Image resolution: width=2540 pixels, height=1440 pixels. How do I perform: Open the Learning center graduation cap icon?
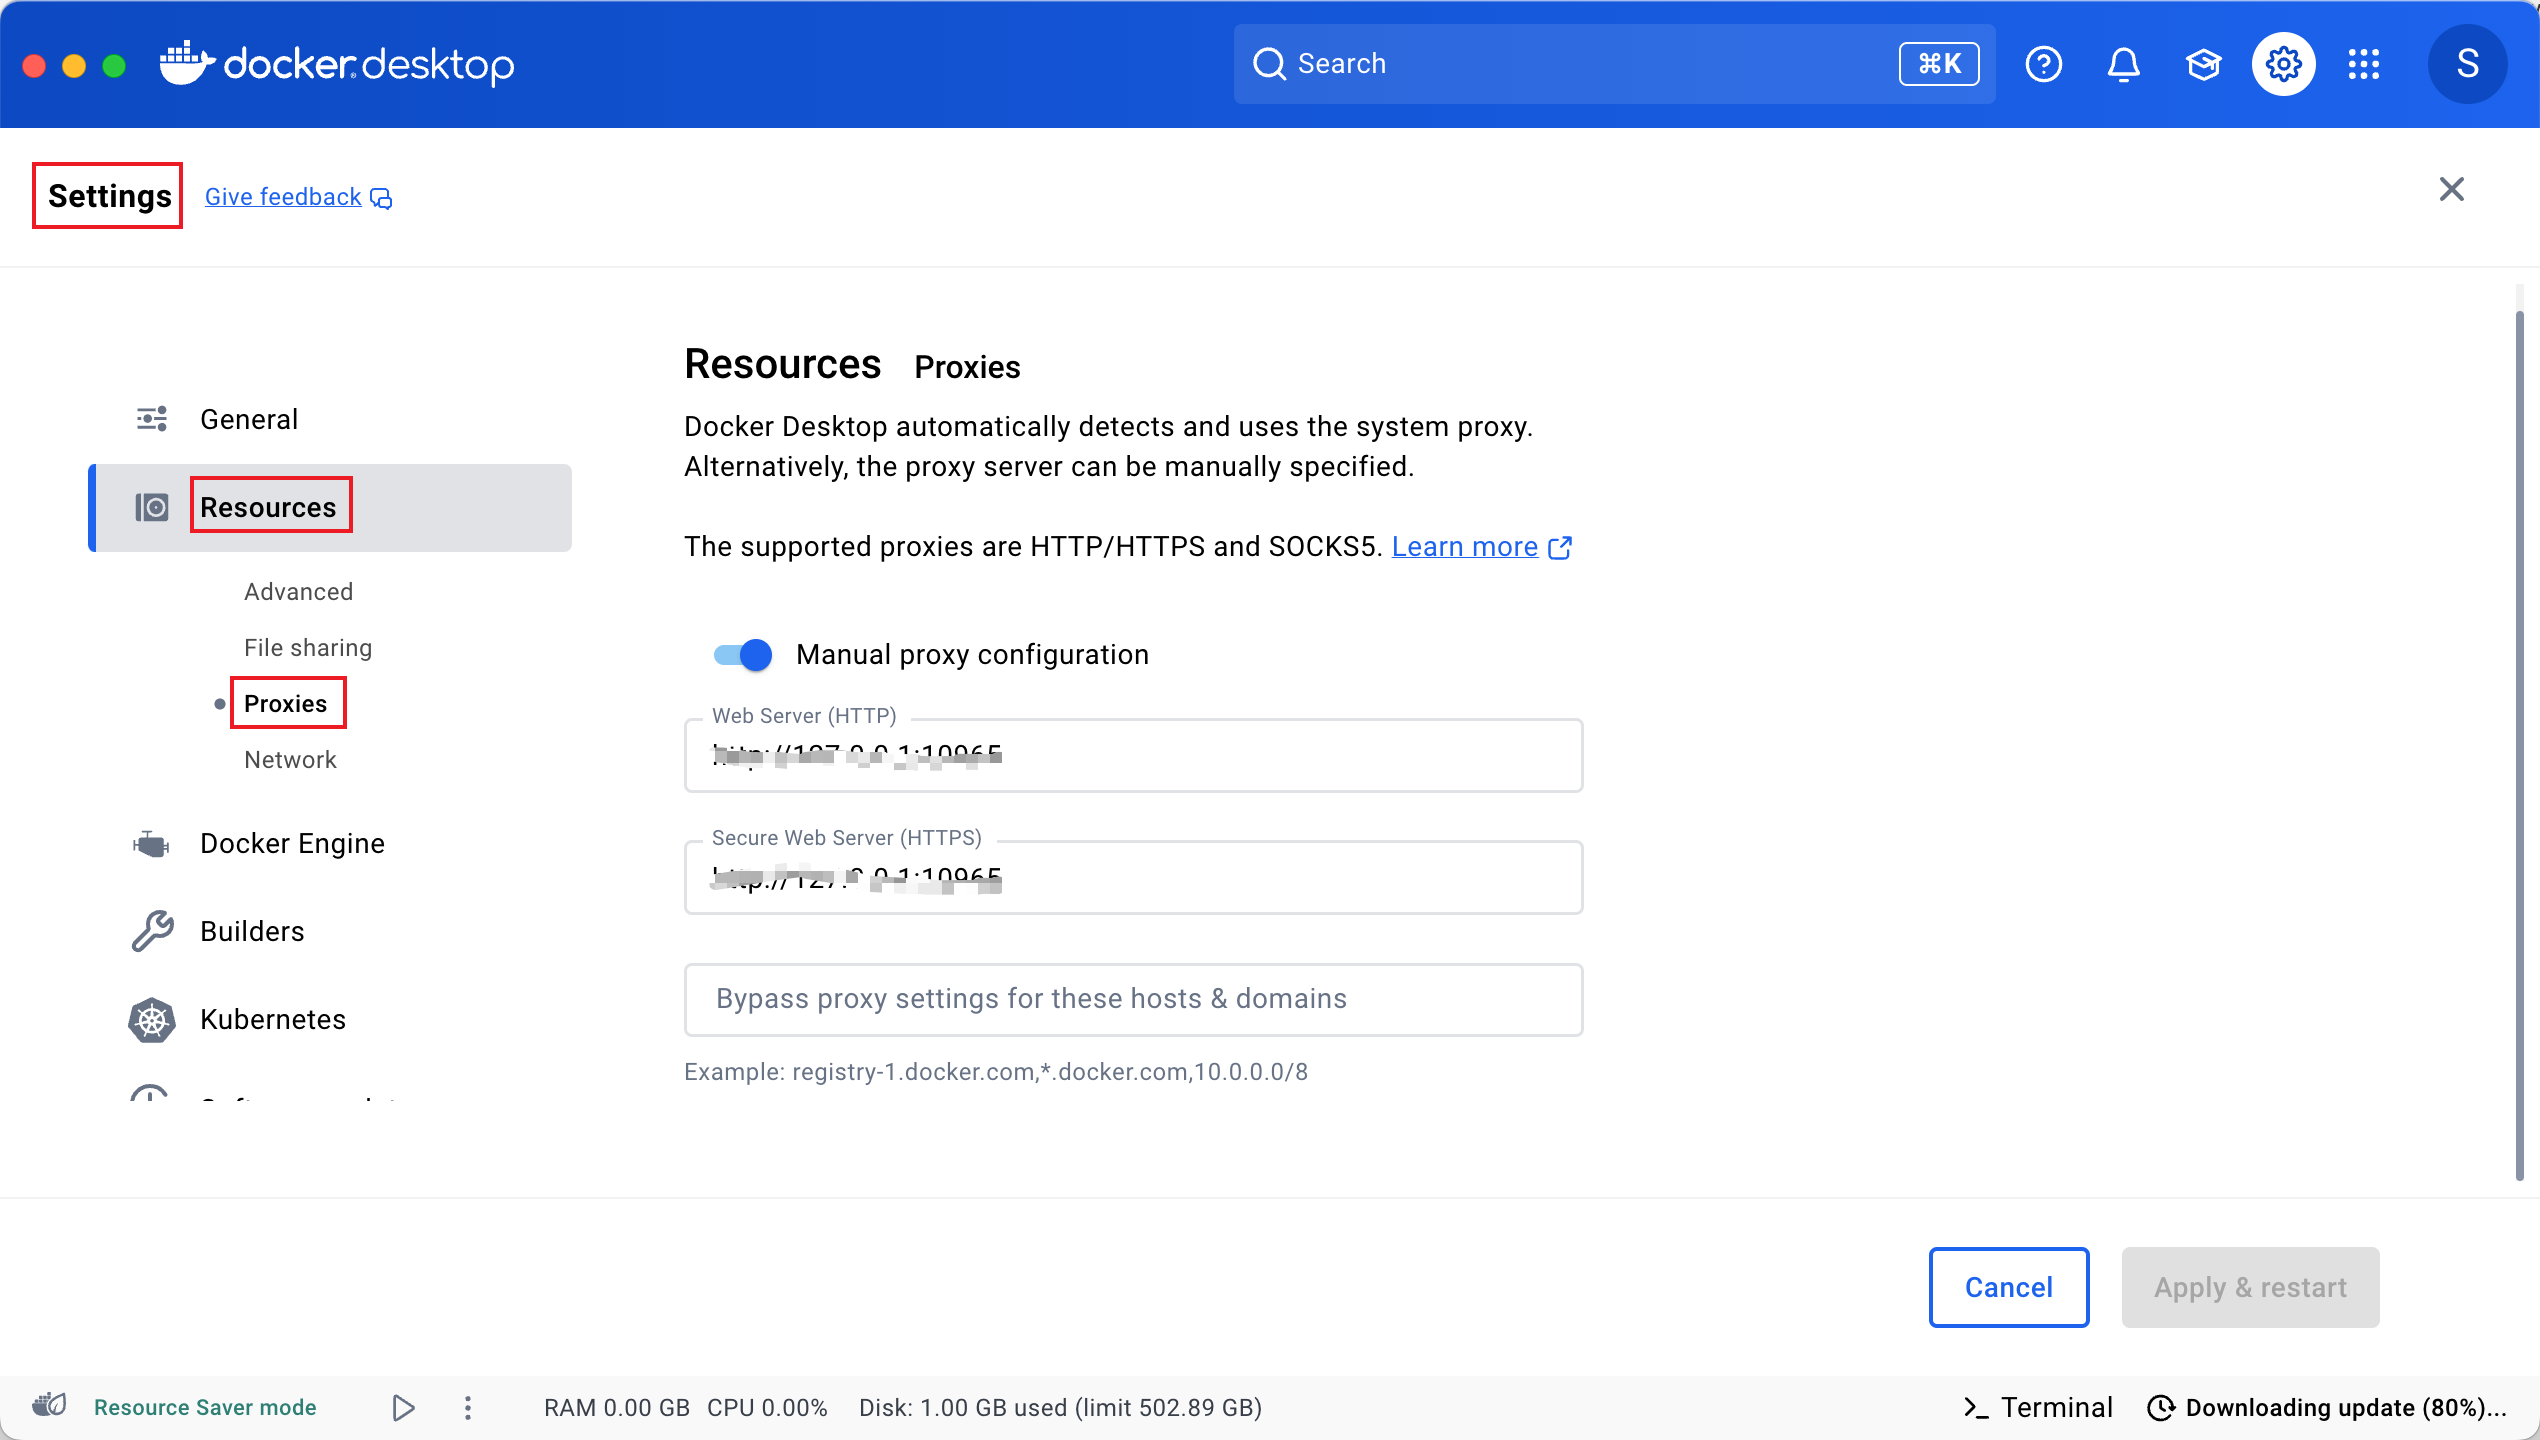pos(2203,64)
